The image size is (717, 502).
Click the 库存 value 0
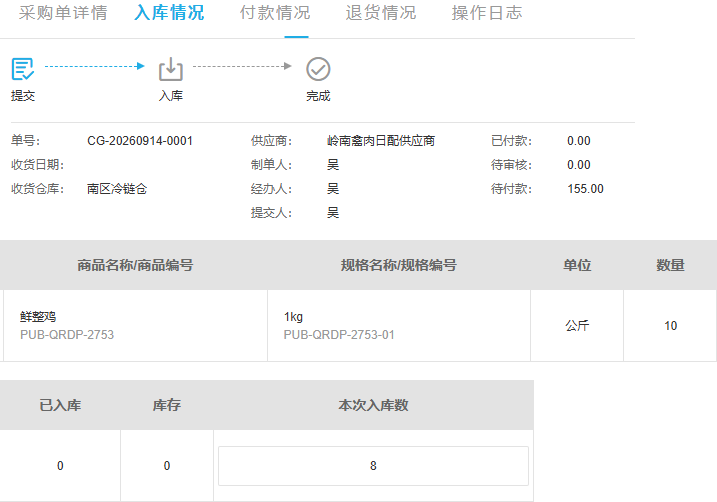tap(167, 466)
